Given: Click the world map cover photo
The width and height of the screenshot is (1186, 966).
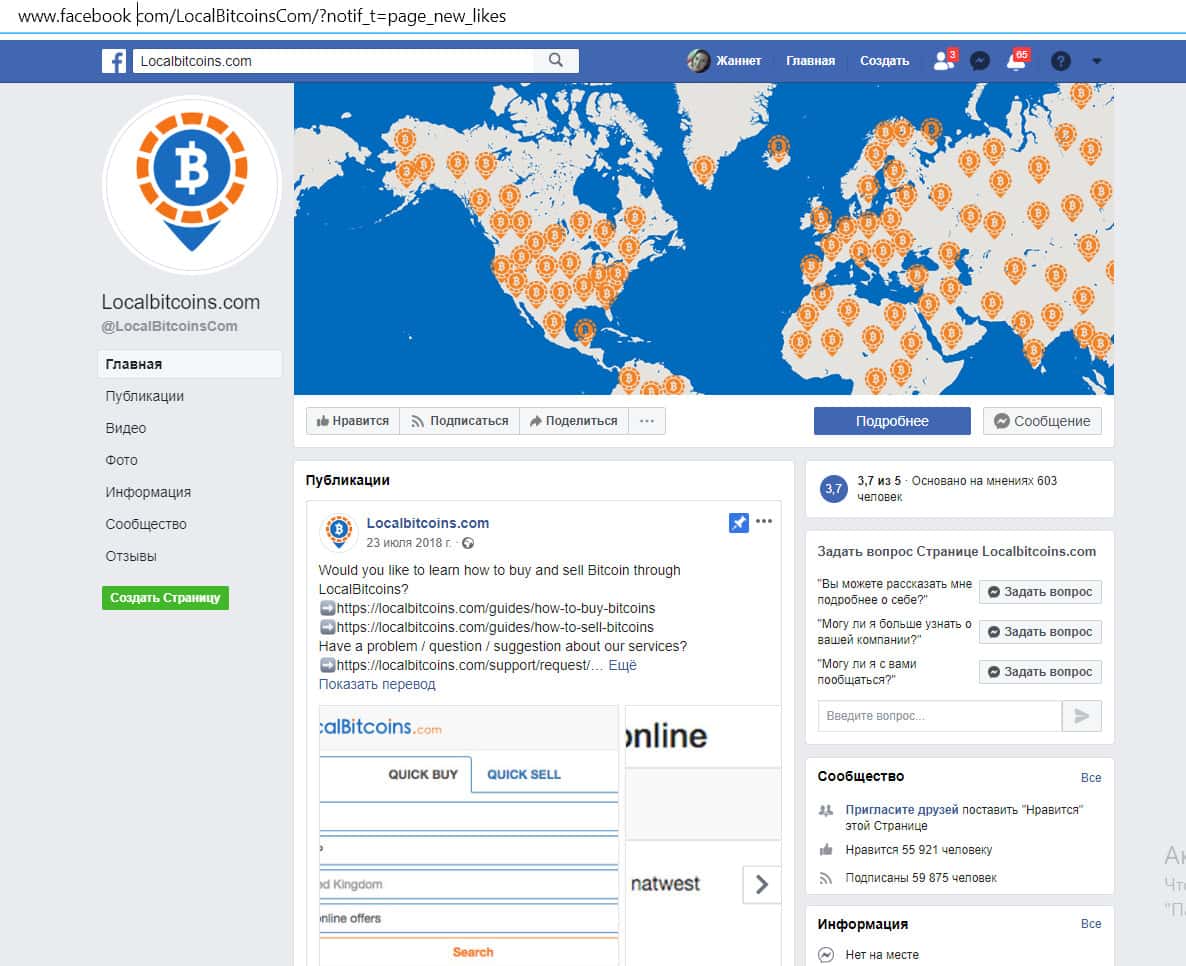Looking at the screenshot, I should point(703,238).
